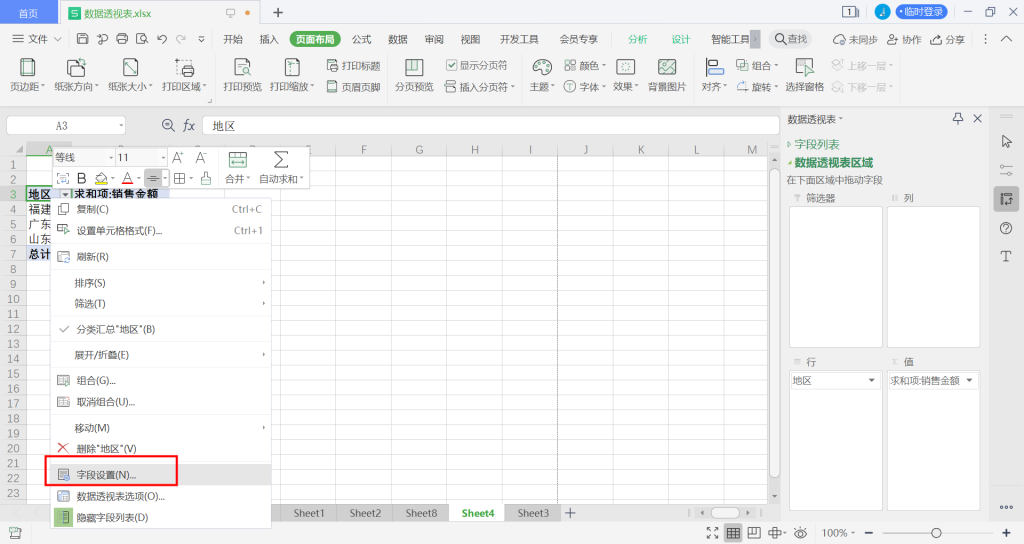Open the 页边距 page margins tool

[x=27, y=74]
